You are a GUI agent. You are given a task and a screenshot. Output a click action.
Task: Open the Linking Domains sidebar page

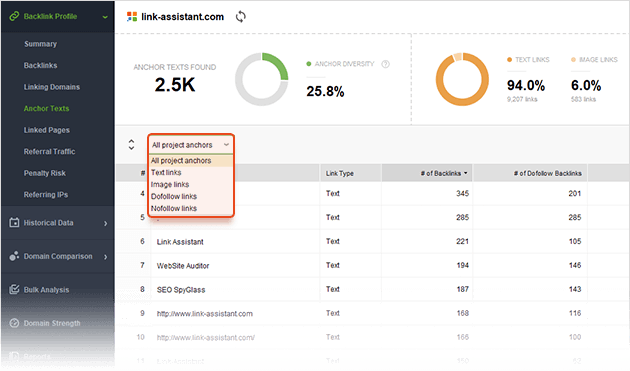[x=51, y=87]
